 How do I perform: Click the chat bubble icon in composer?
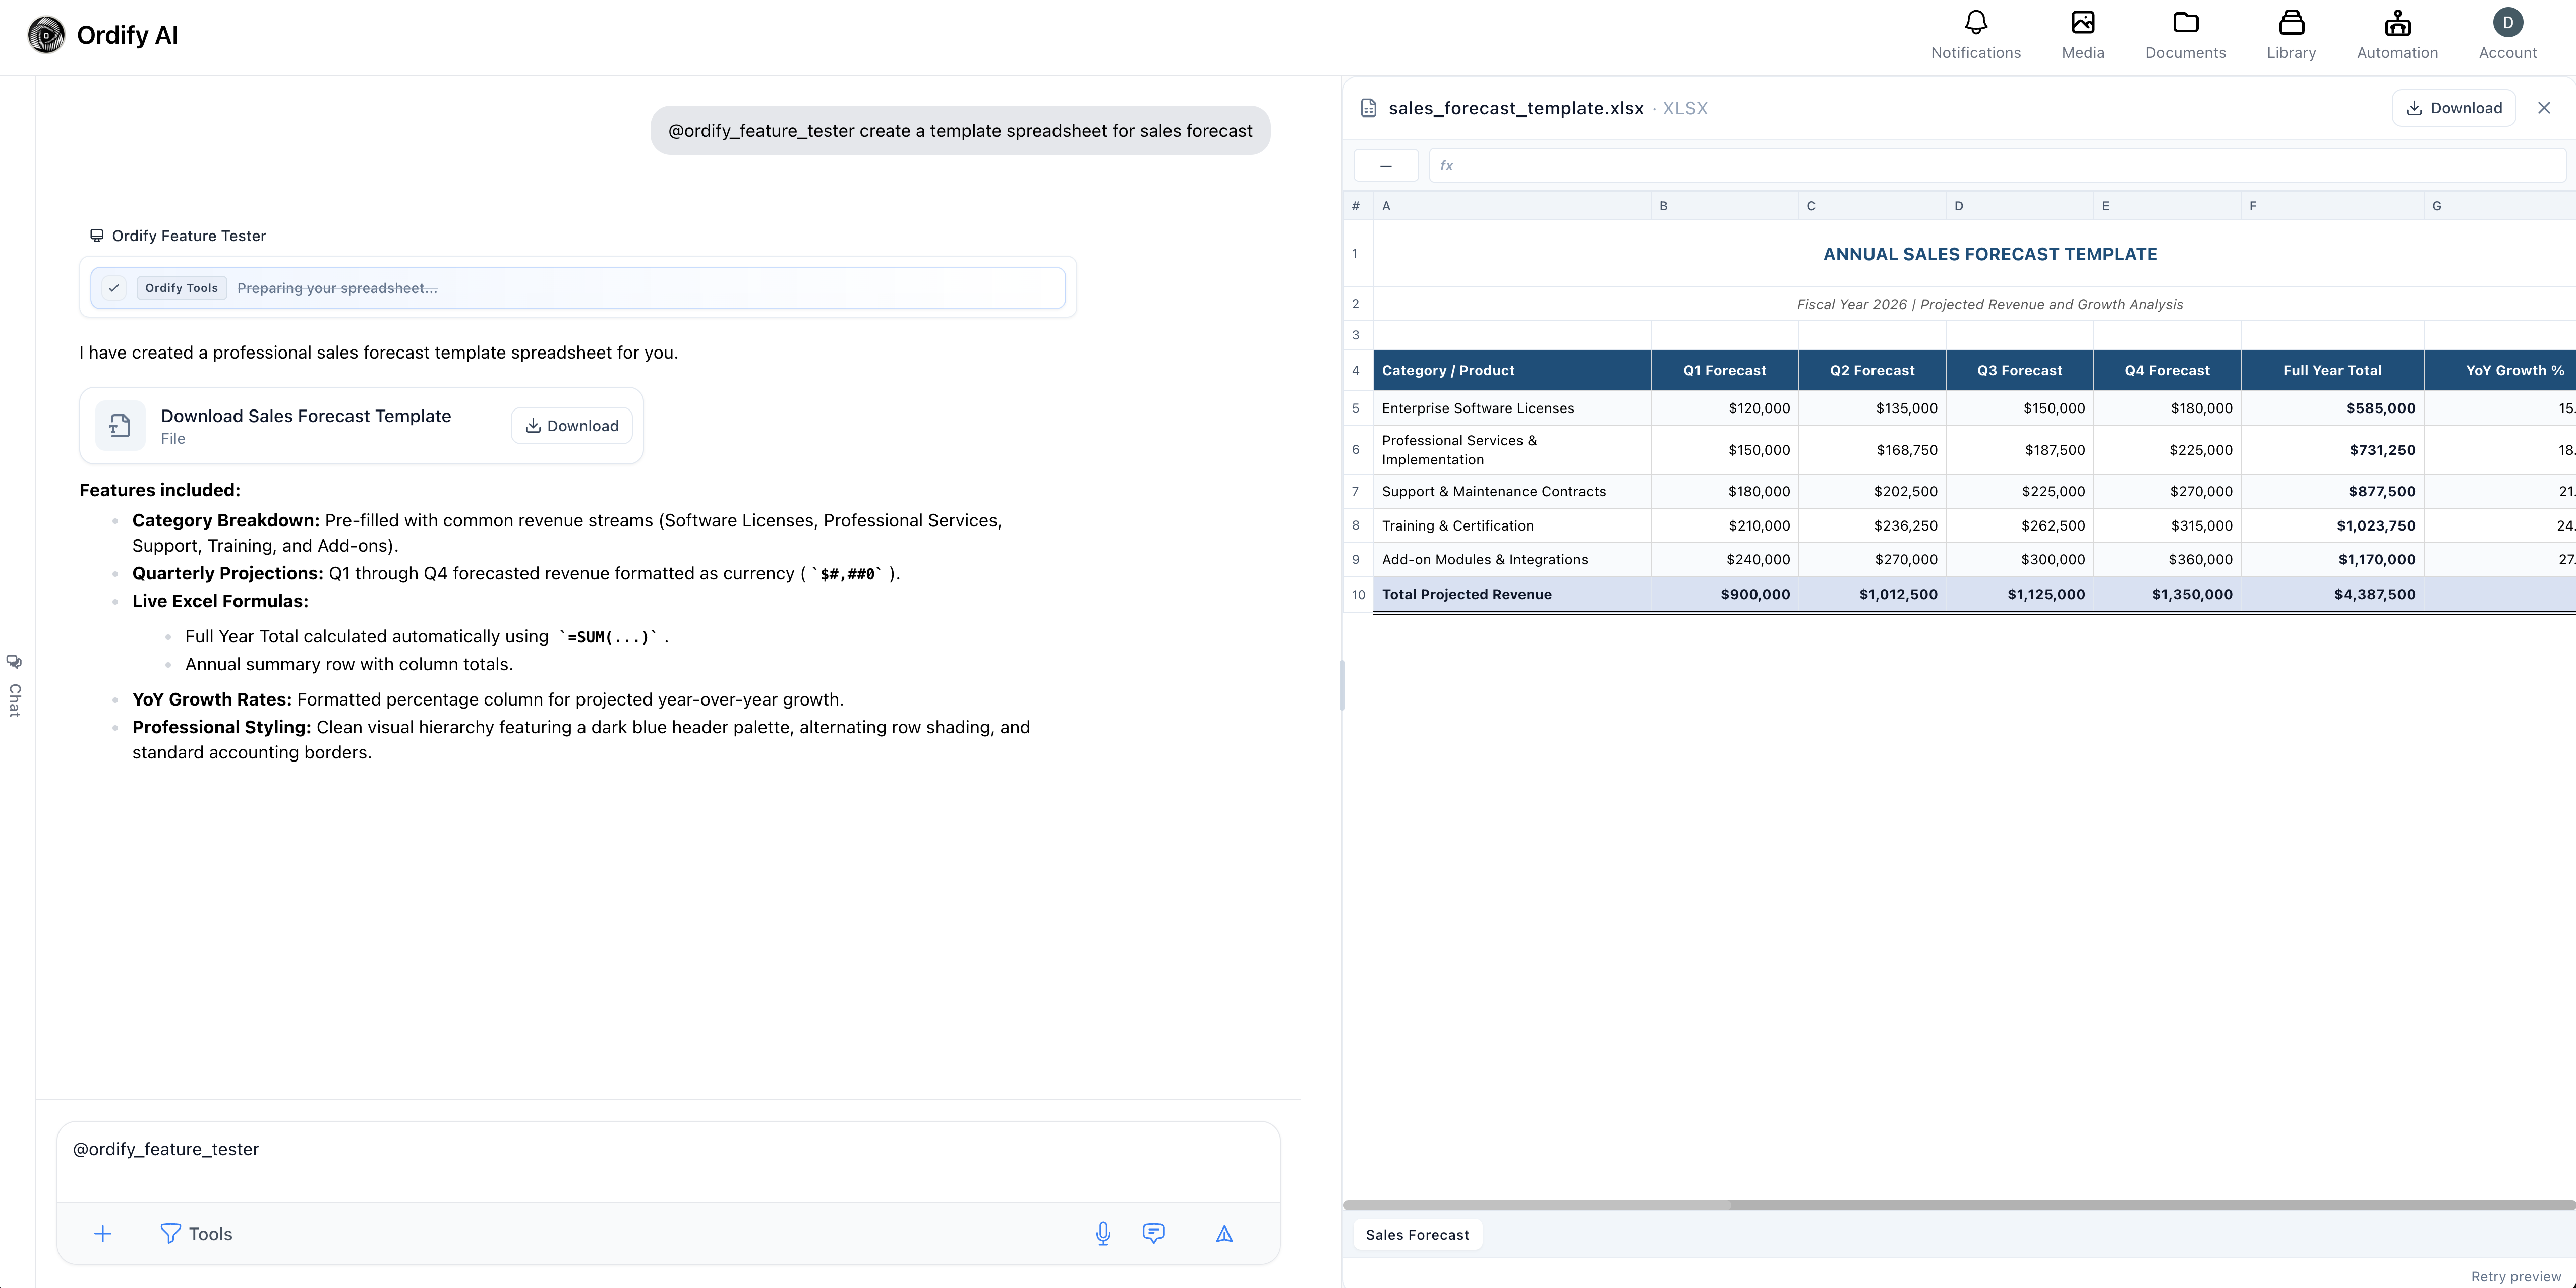coord(1153,1233)
